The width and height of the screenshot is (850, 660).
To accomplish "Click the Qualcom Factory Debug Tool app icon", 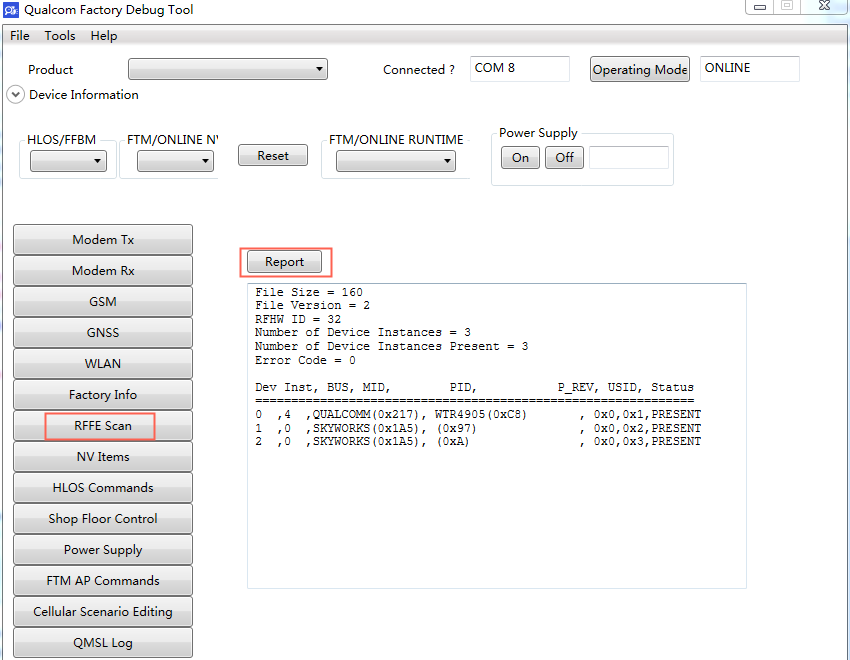I will tap(13, 10).
